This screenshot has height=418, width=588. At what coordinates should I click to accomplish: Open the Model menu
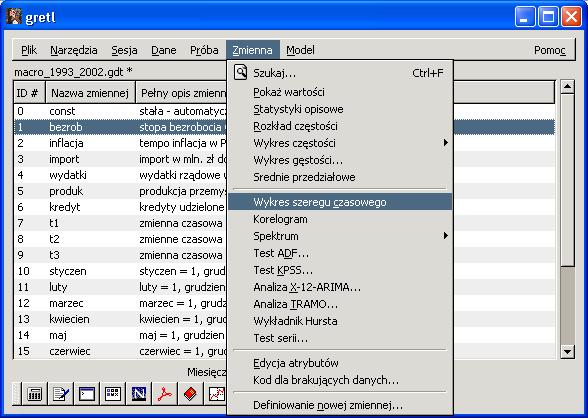tap(300, 50)
